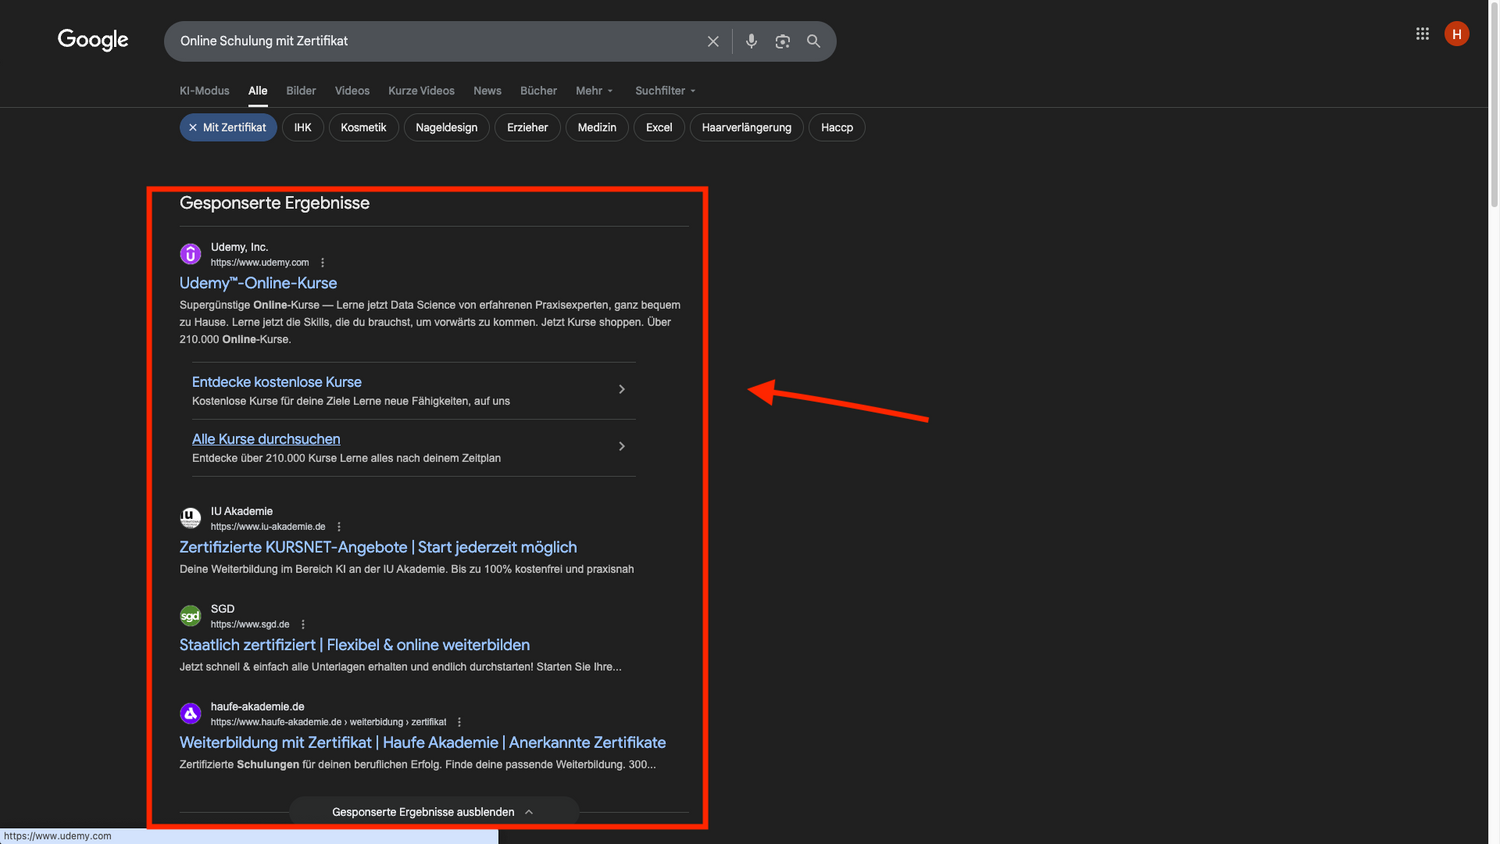Viewport: 1500px width, 844px height.
Task: Select the IHK filter chip
Action: 303,127
